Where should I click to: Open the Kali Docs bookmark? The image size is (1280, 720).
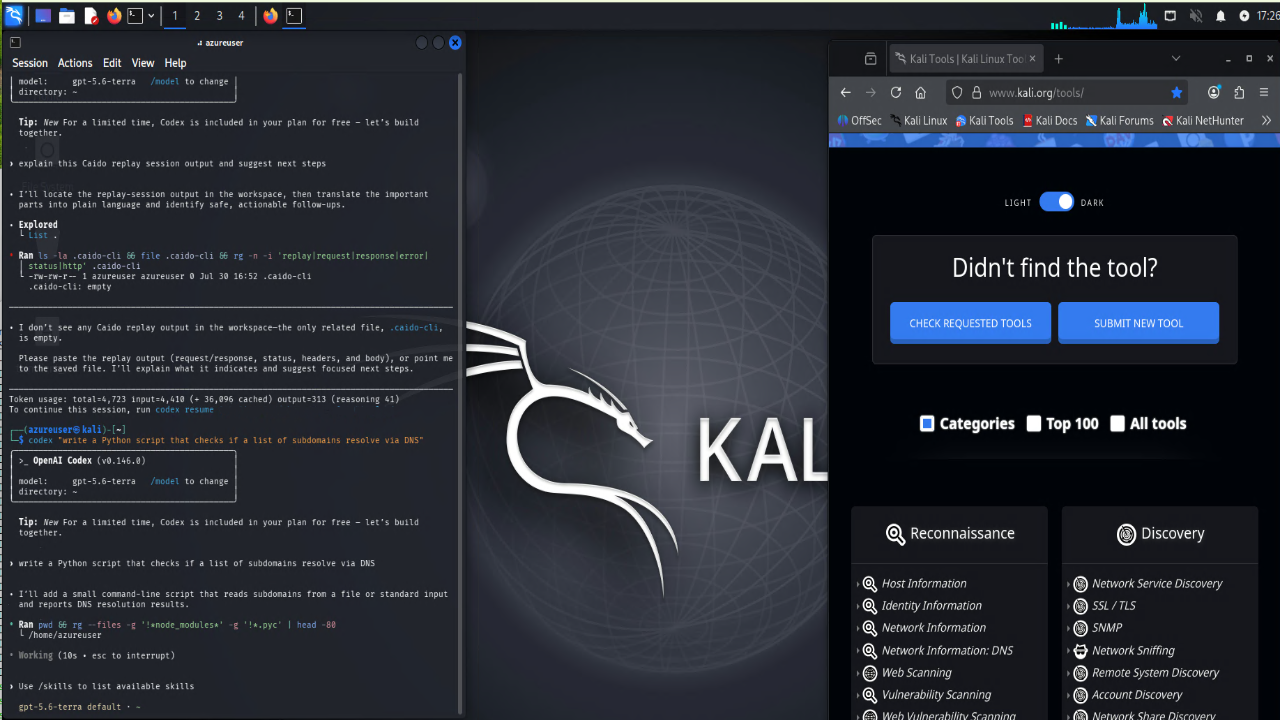tap(1049, 120)
